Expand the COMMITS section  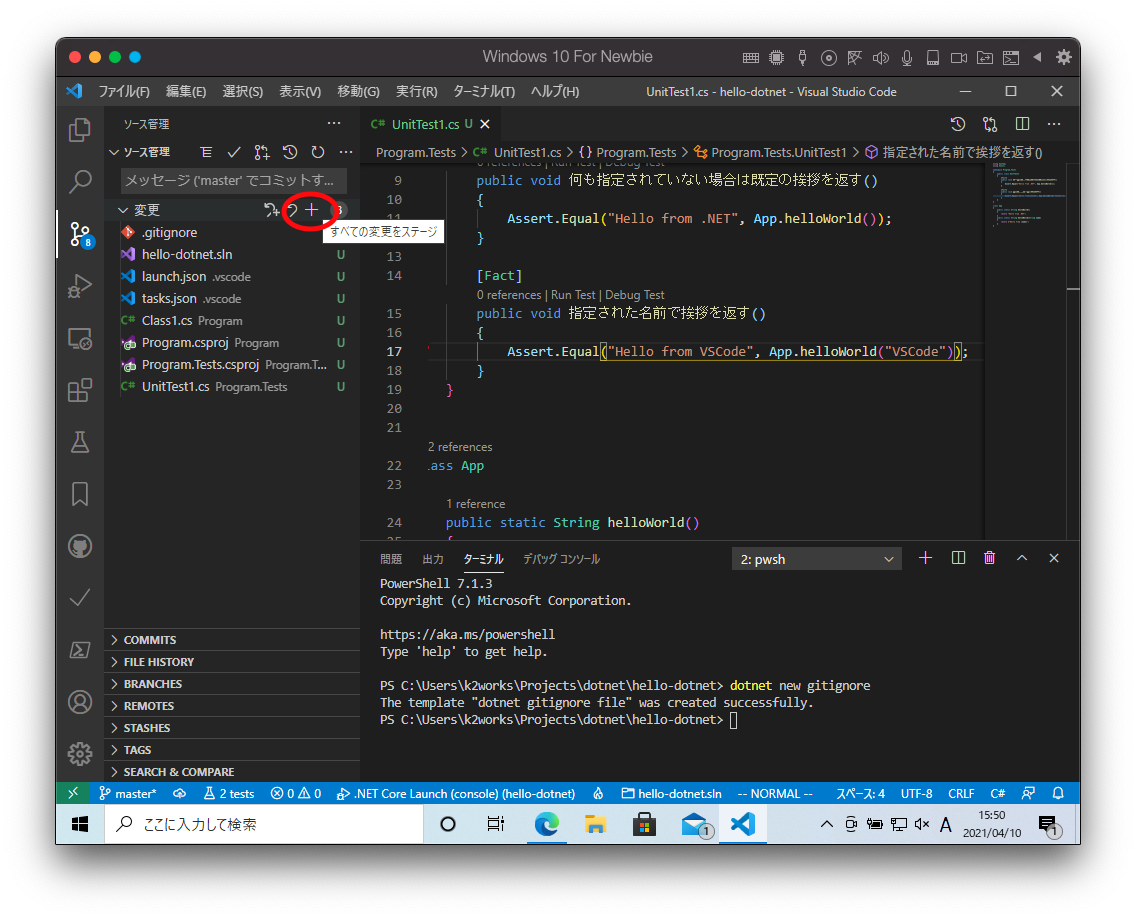[x=150, y=640]
